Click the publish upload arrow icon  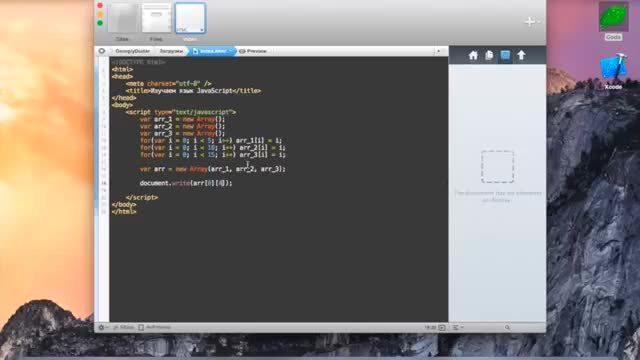coord(521,55)
